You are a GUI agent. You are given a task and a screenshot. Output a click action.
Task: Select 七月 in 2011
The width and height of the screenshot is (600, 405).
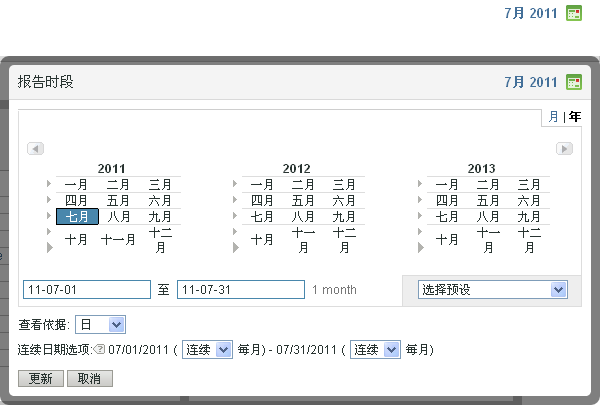click(x=77, y=217)
